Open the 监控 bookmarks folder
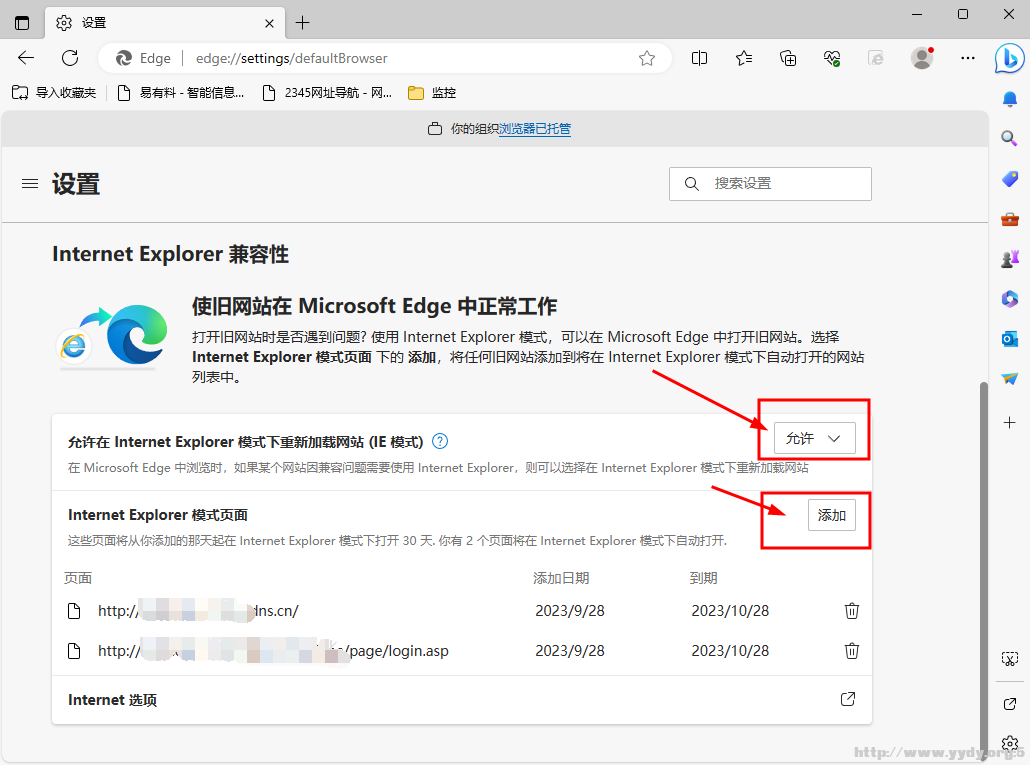The image size is (1030, 765). coord(432,93)
